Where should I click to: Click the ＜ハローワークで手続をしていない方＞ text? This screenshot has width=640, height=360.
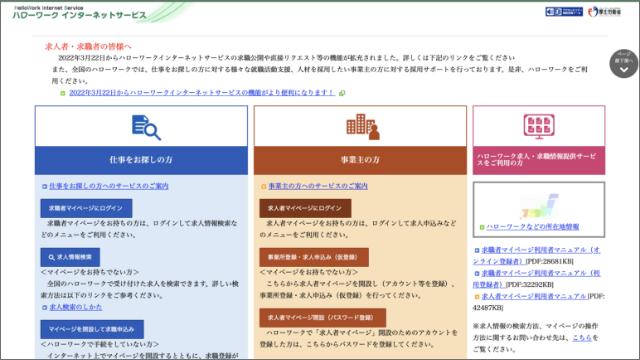pyautogui.click(x=100, y=344)
